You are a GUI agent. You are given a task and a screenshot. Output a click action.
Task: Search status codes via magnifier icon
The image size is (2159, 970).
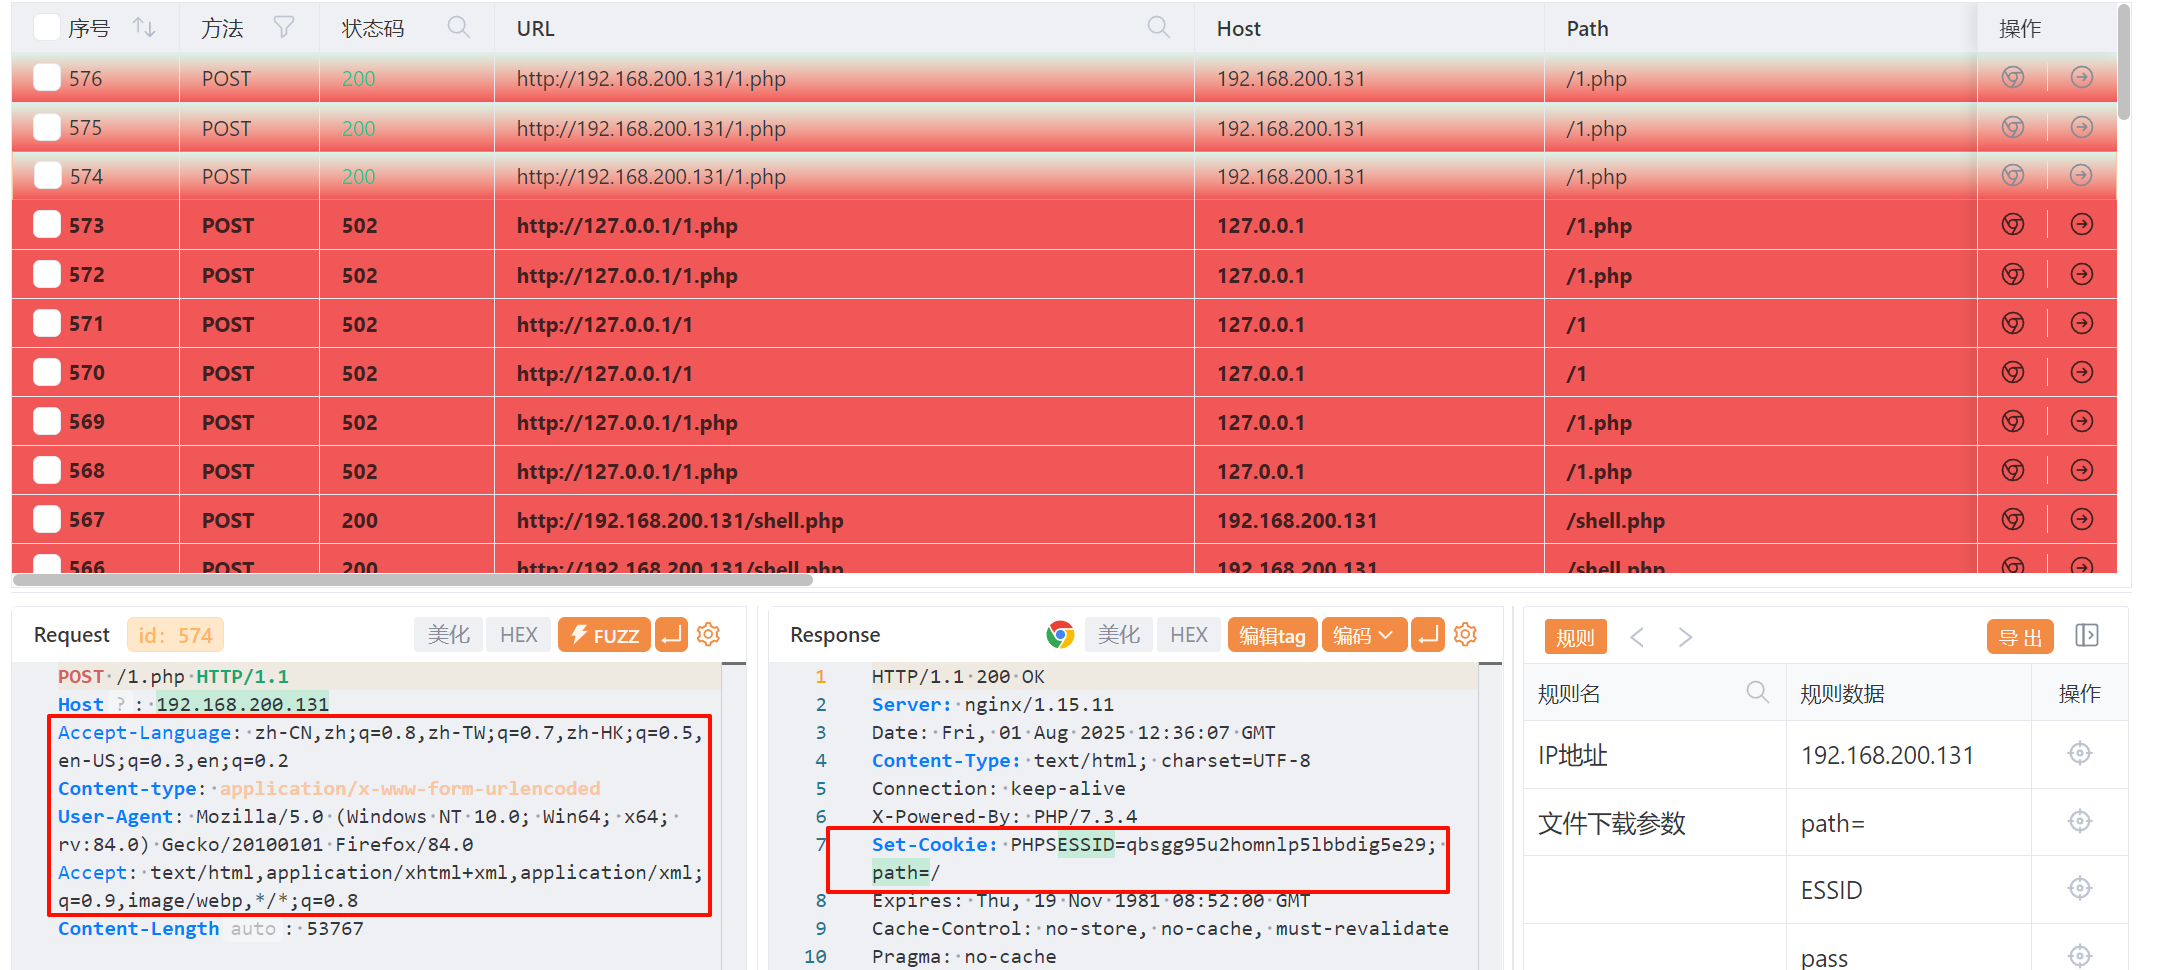458,28
